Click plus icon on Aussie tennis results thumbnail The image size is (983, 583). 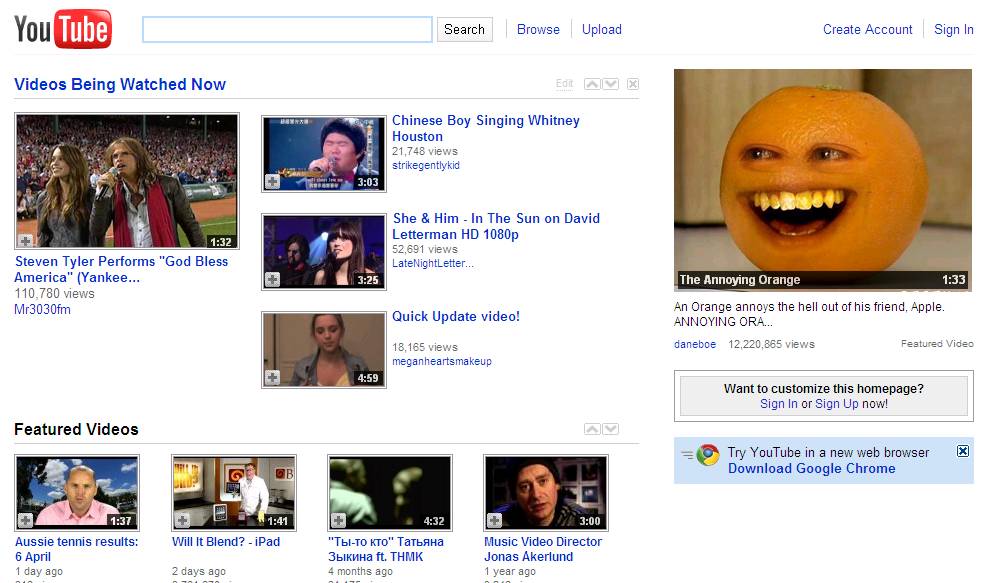[x=26, y=520]
